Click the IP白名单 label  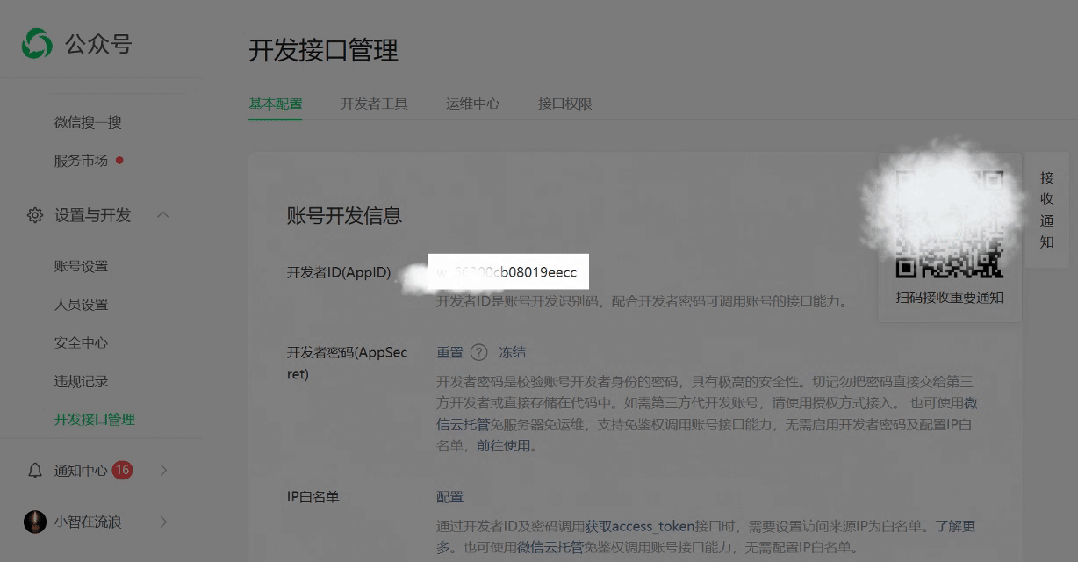[313, 497]
